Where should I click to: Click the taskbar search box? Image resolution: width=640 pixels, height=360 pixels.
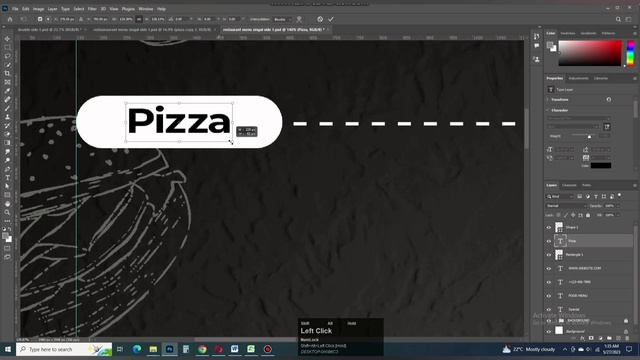(x=64, y=349)
